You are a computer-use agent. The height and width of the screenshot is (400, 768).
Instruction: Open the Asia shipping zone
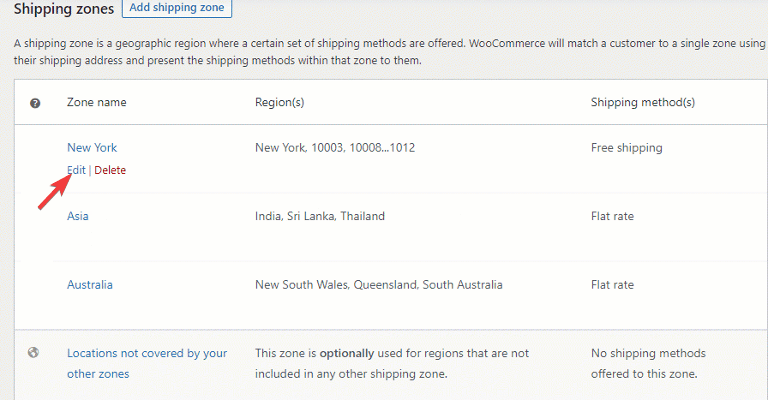pos(78,216)
